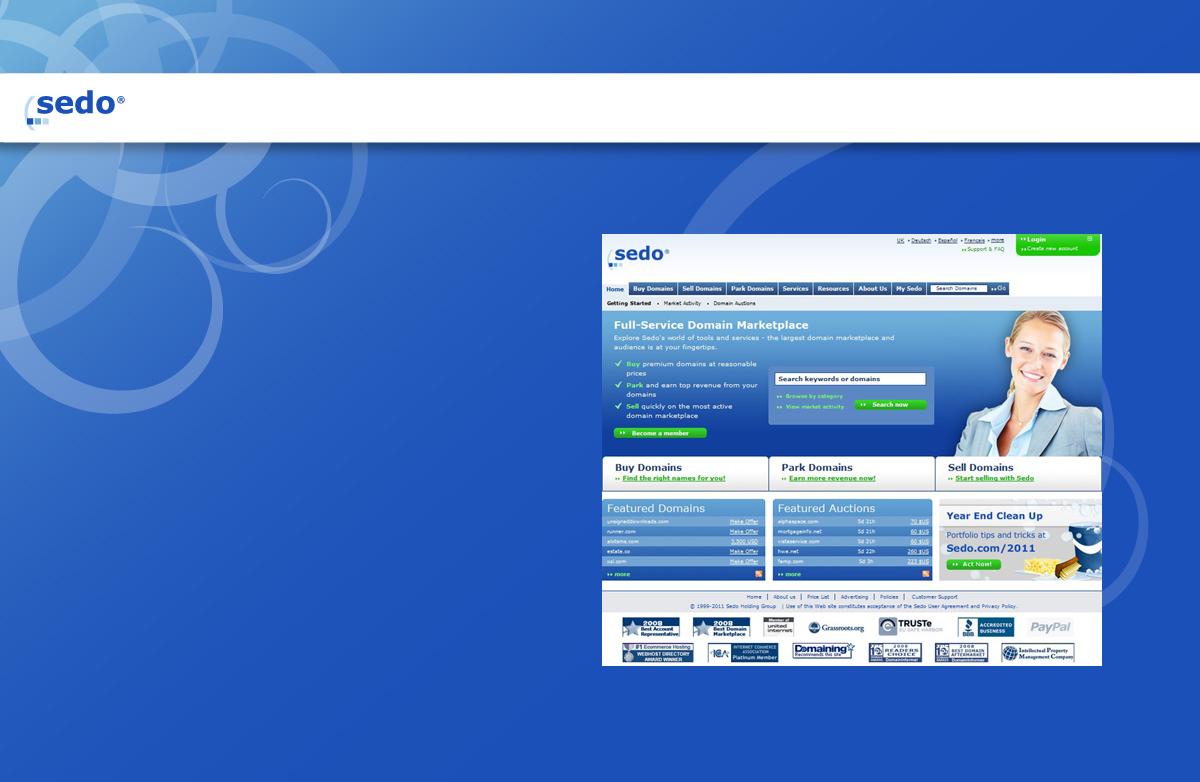Click the Login link in green box
Viewport: 1200px width, 782px height.
pos(1036,240)
